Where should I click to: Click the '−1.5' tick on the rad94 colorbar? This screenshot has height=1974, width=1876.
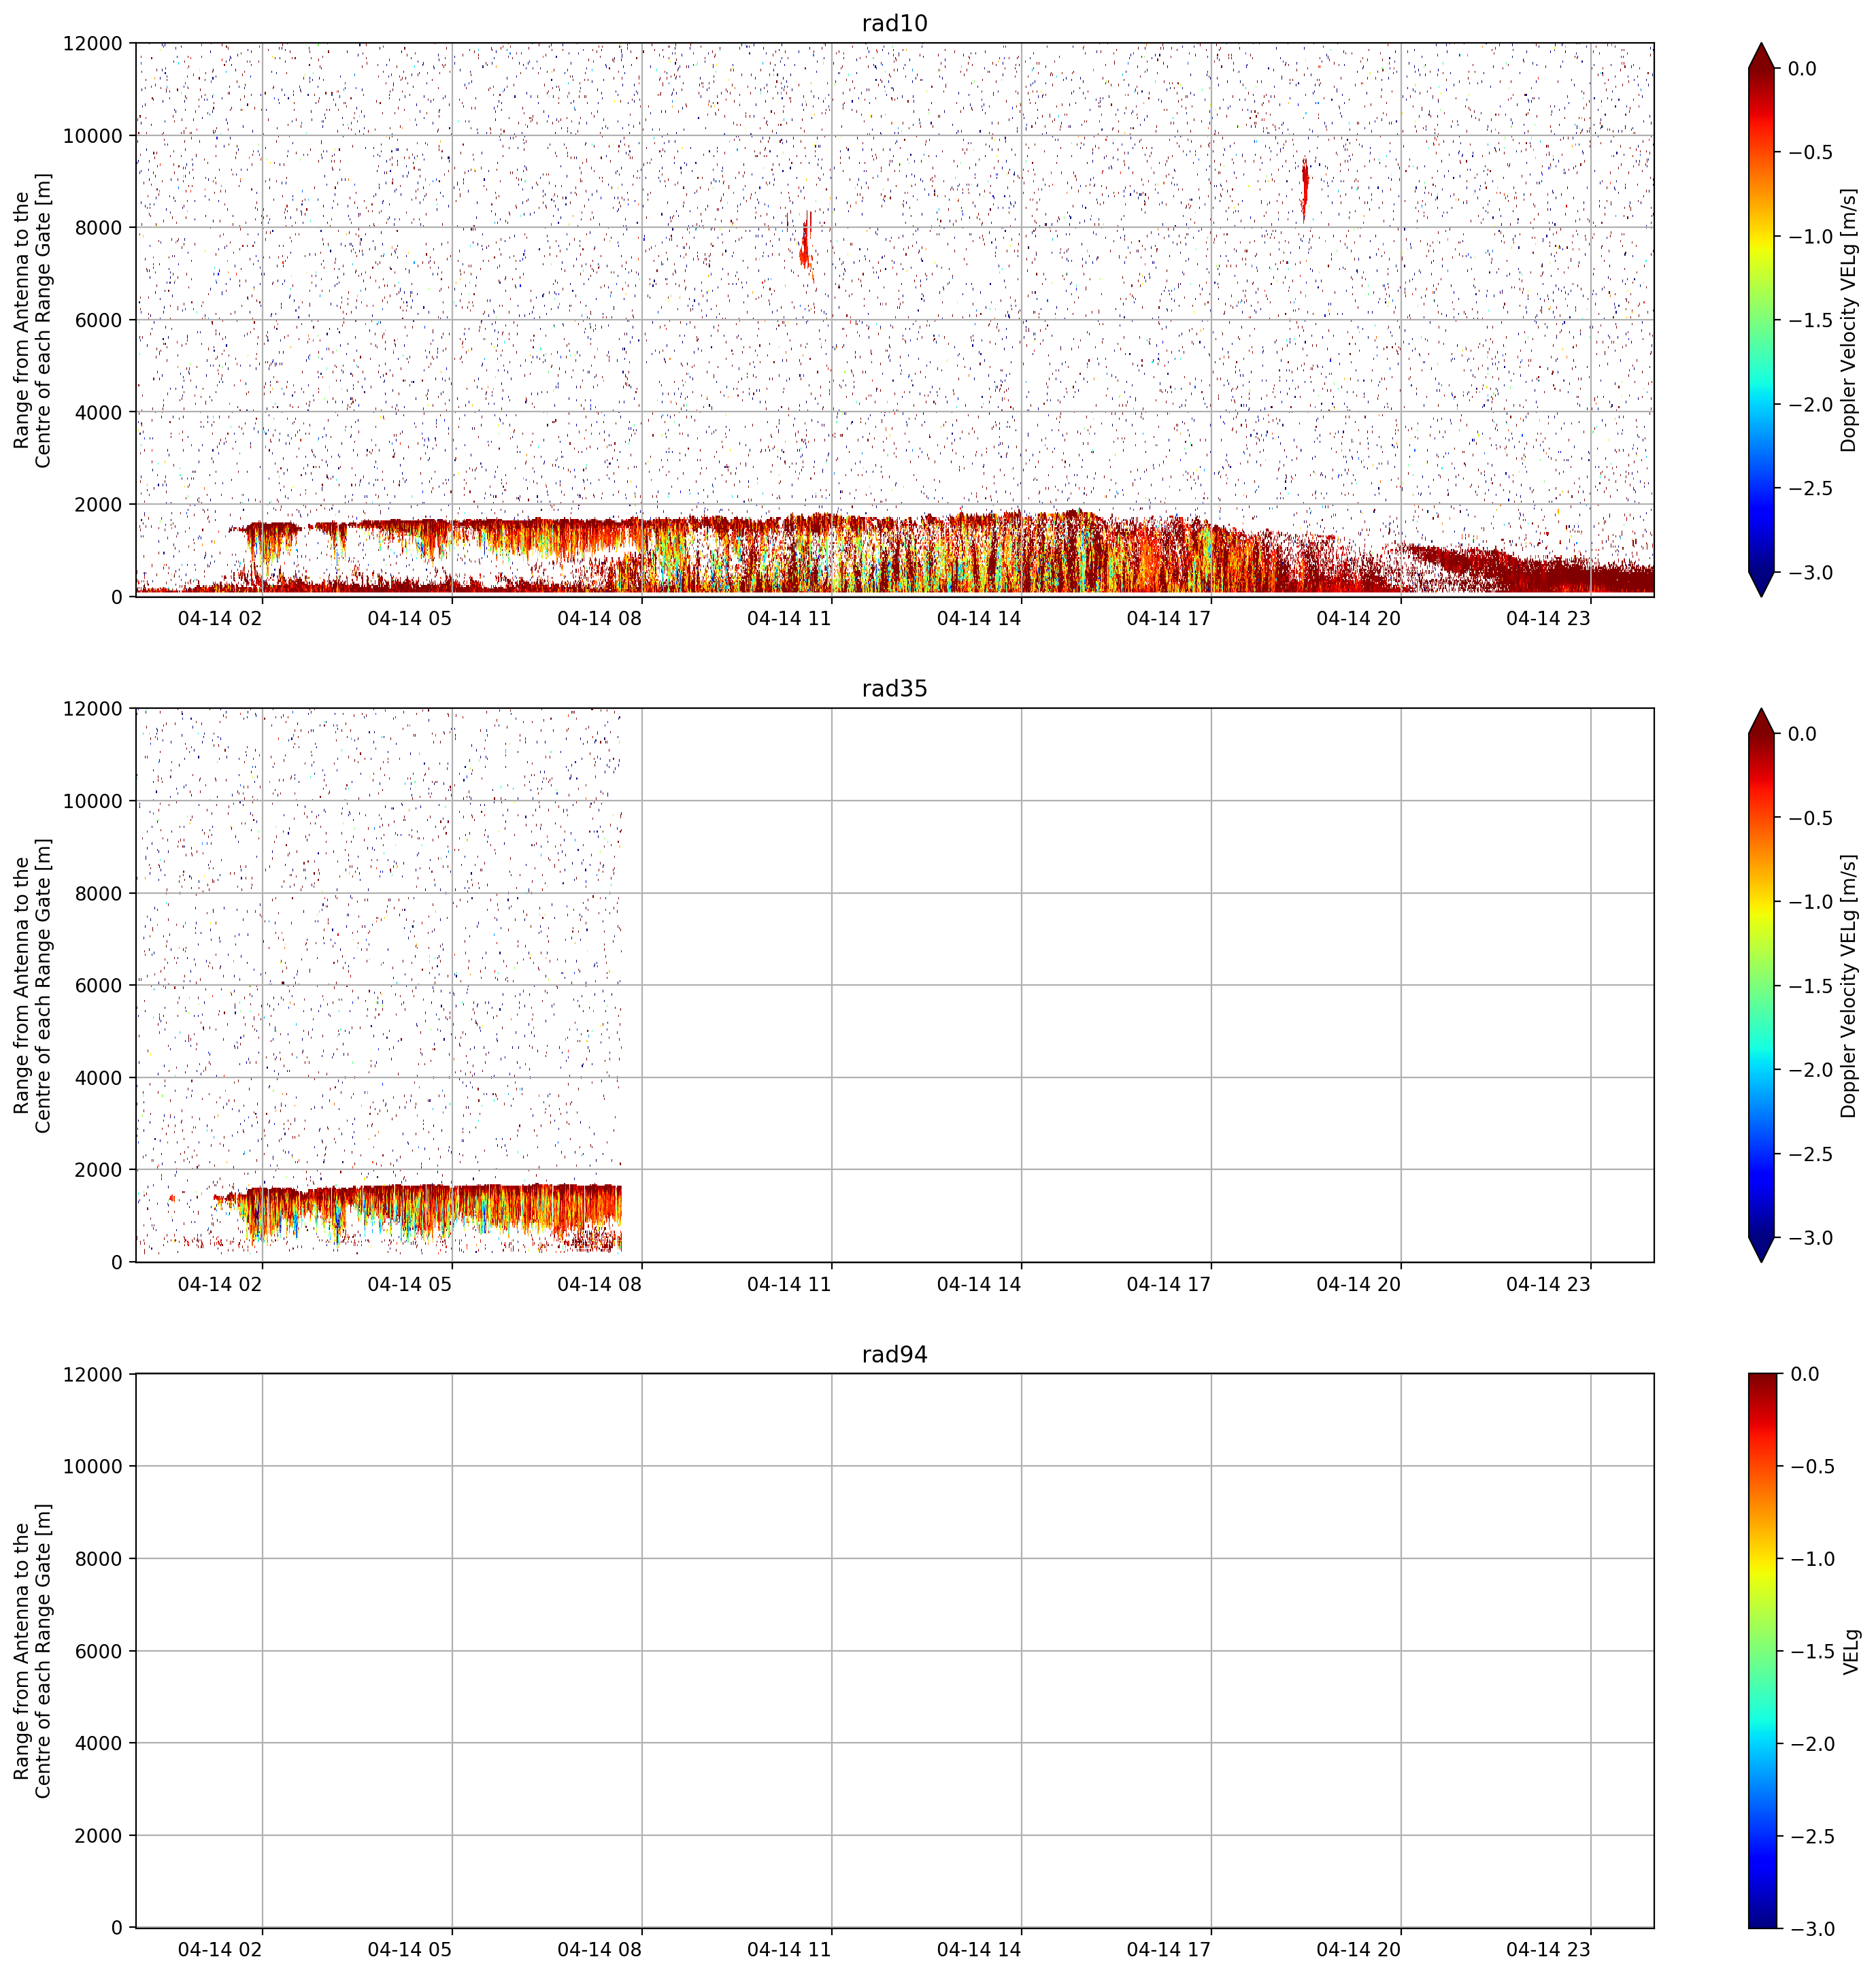1813,1651
